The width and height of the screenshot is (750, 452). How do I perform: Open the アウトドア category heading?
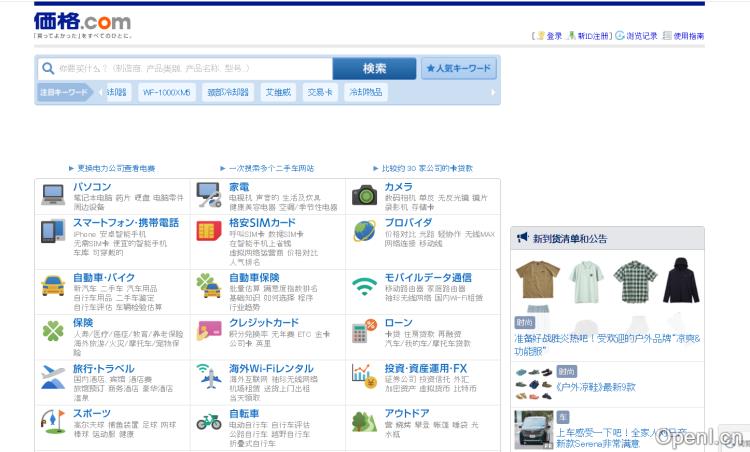click(x=407, y=413)
